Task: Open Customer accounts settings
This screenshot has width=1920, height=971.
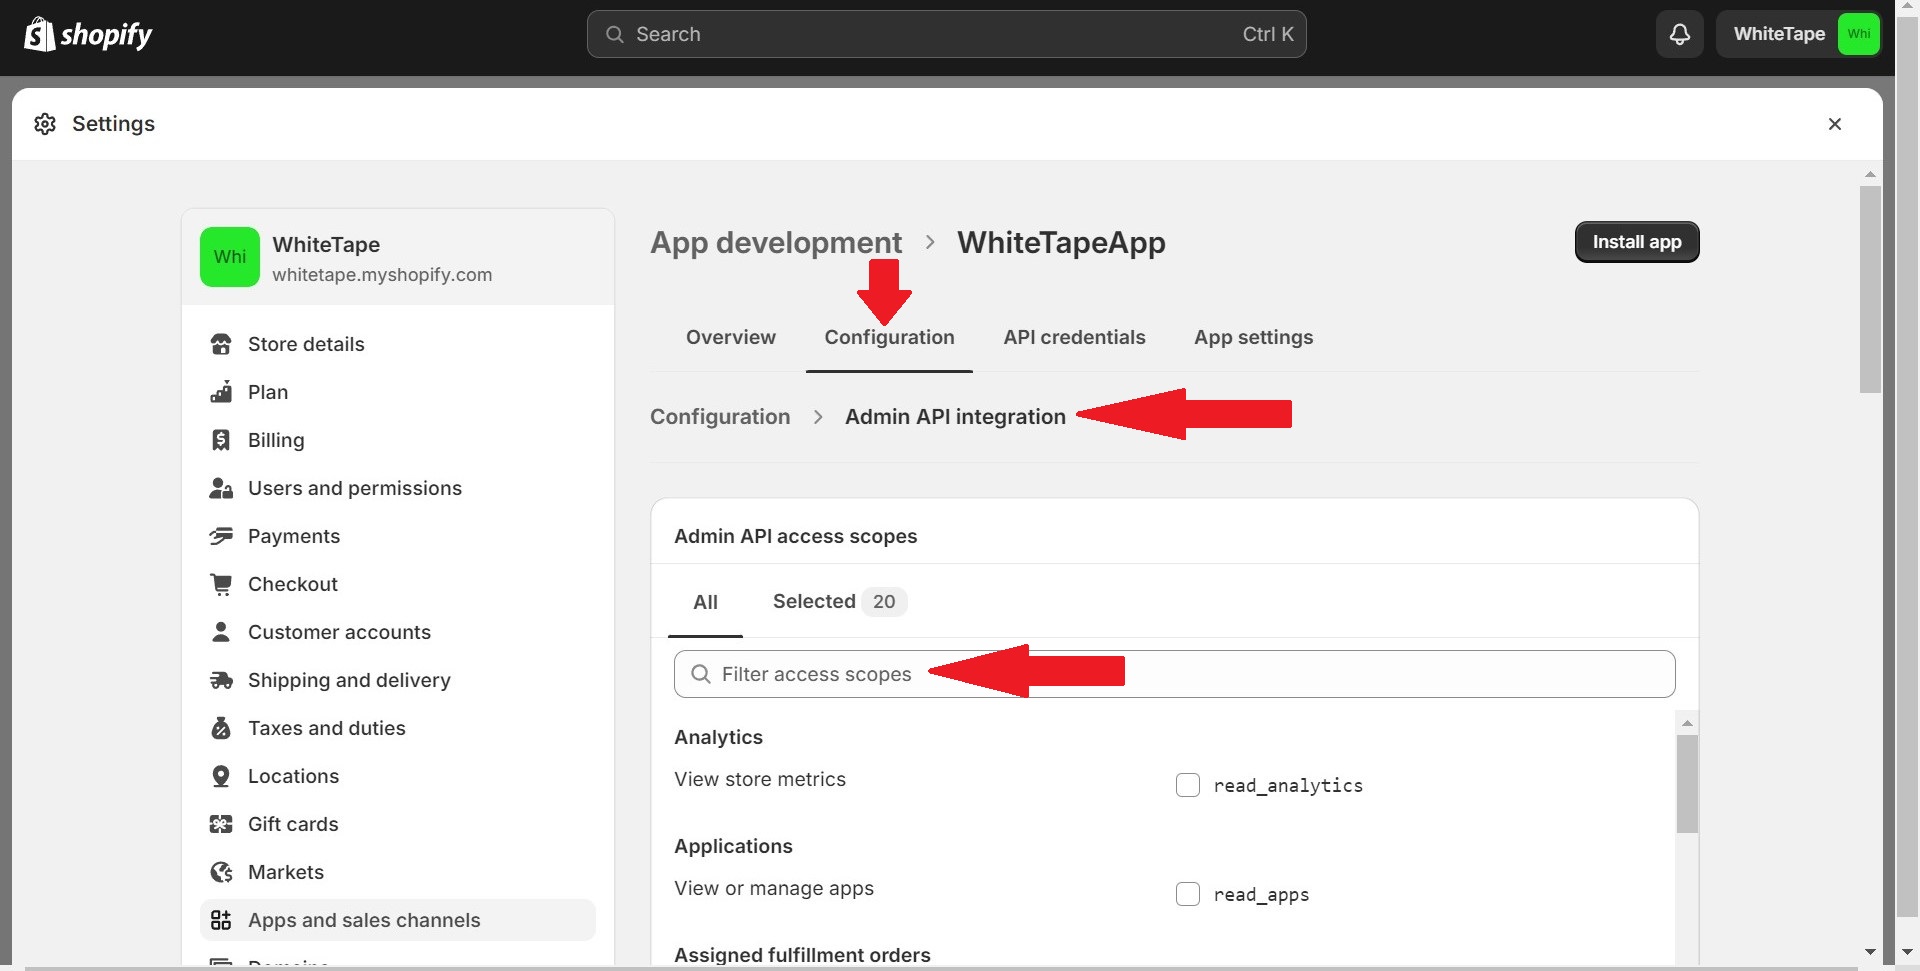Action: (x=398, y=632)
